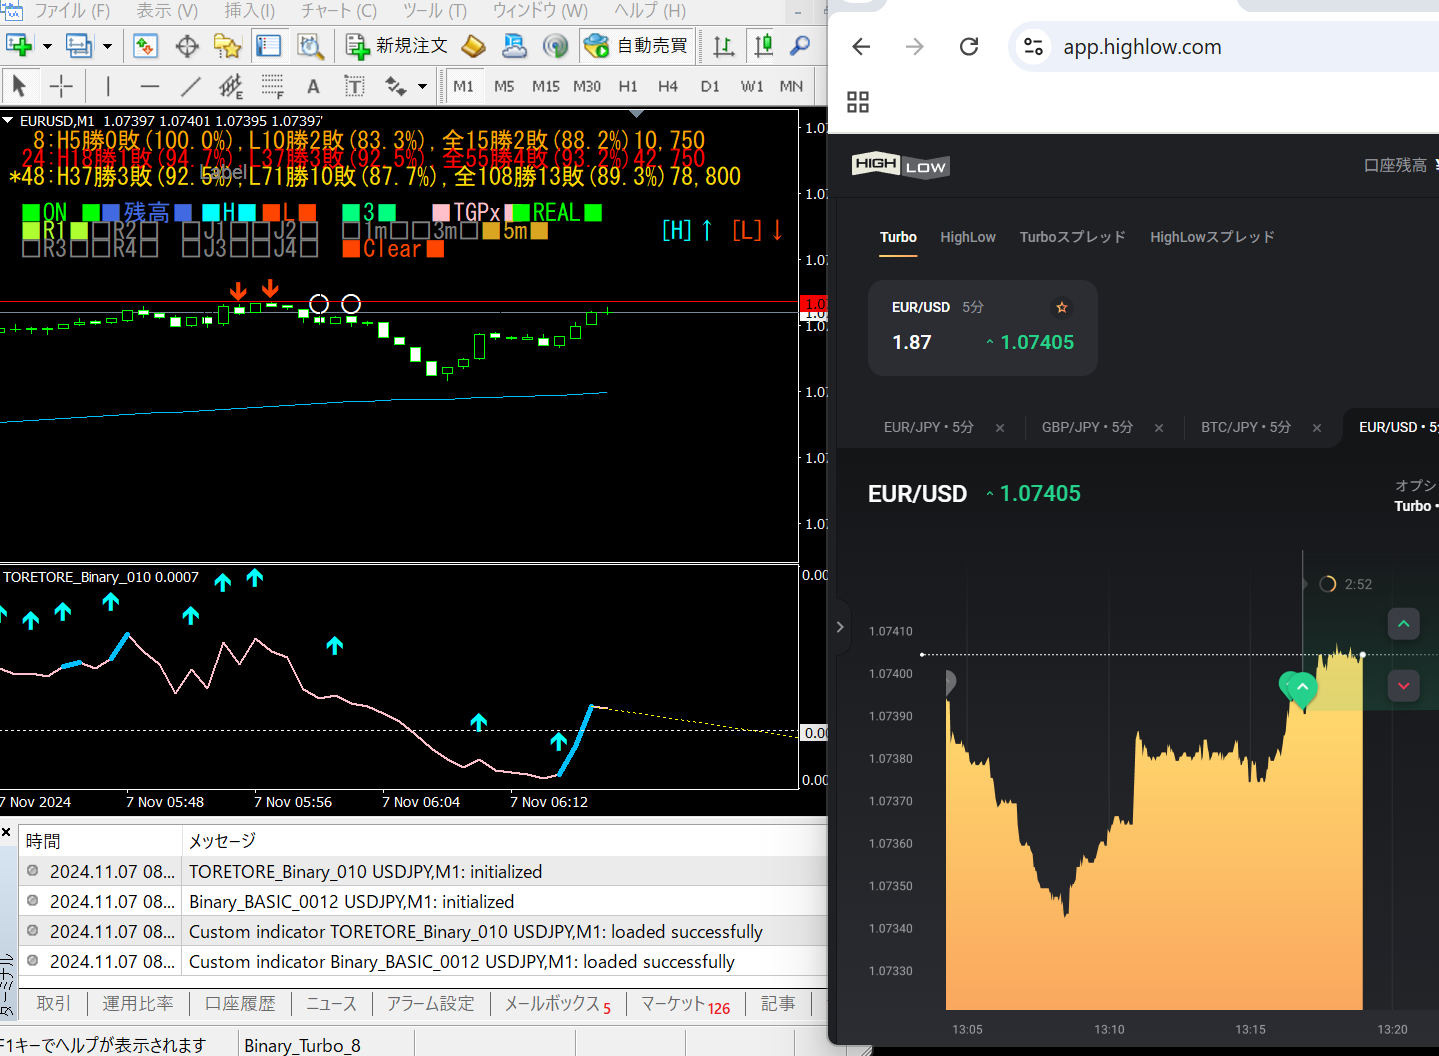The image size is (1439, 1056).
Task: Open the new chart dropdown arrow
Action: [47, 46]
